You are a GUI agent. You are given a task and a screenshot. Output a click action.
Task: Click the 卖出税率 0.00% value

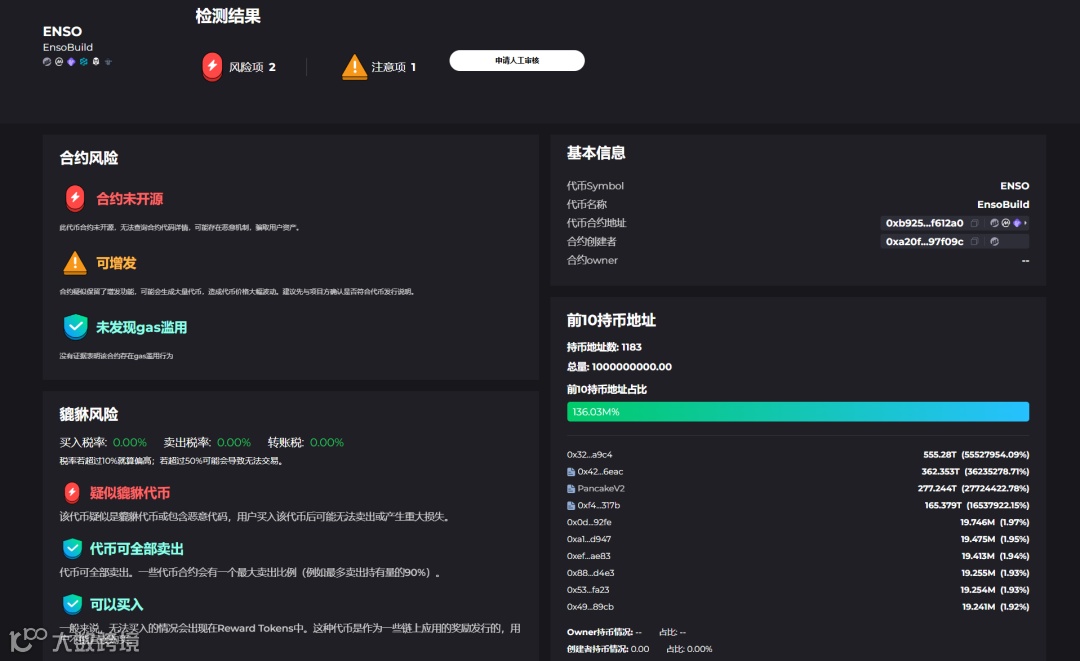coord(233,442)
